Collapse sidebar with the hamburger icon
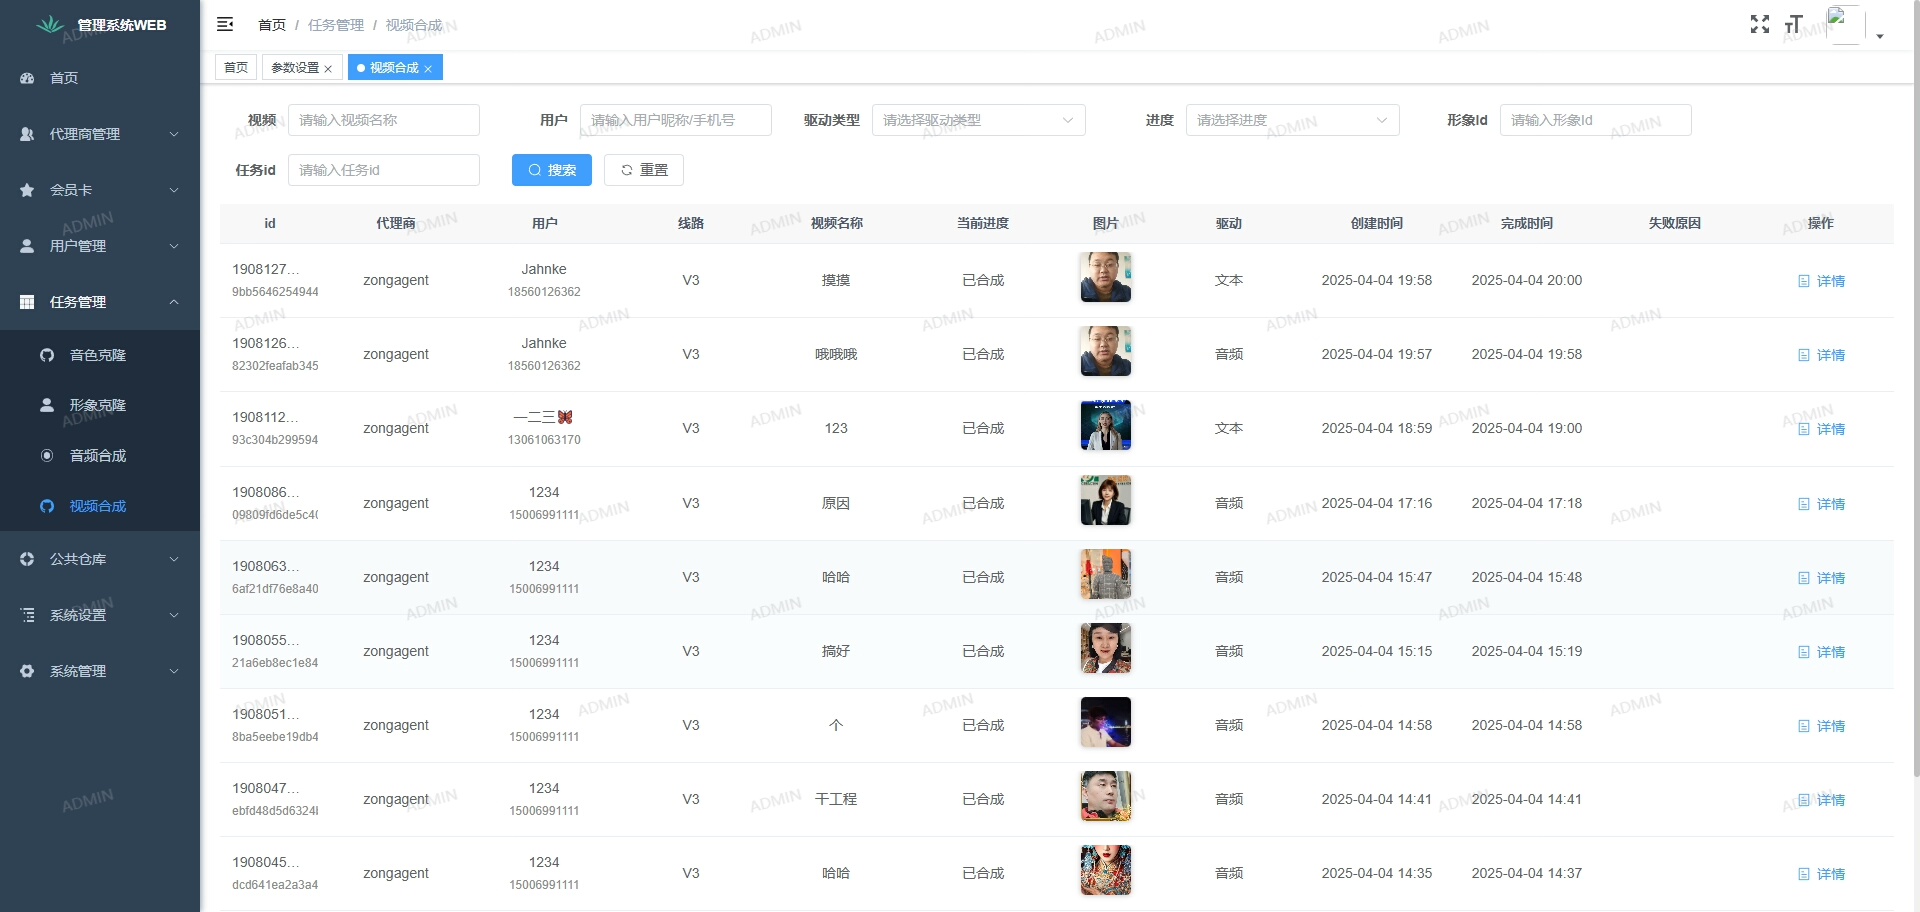Image resolution: width=1920 pixels, height=912 pixels. [225, 24]
